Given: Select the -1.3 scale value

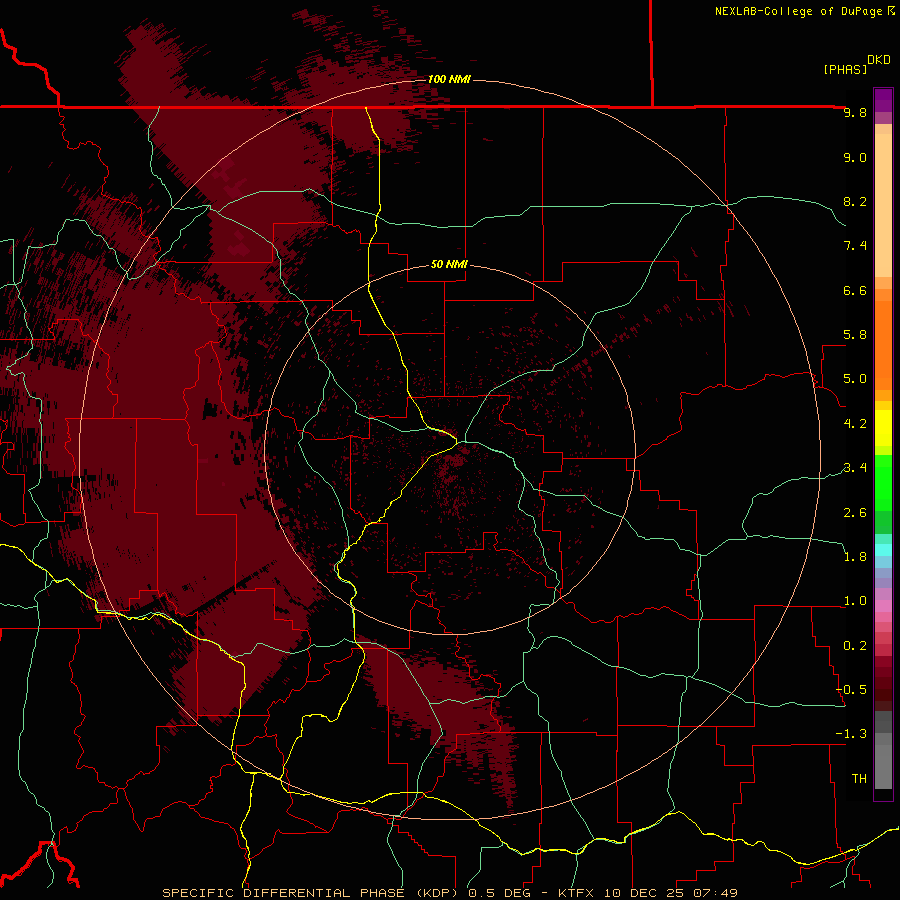Looking at the screenshot, I should [x=851, y=734].
